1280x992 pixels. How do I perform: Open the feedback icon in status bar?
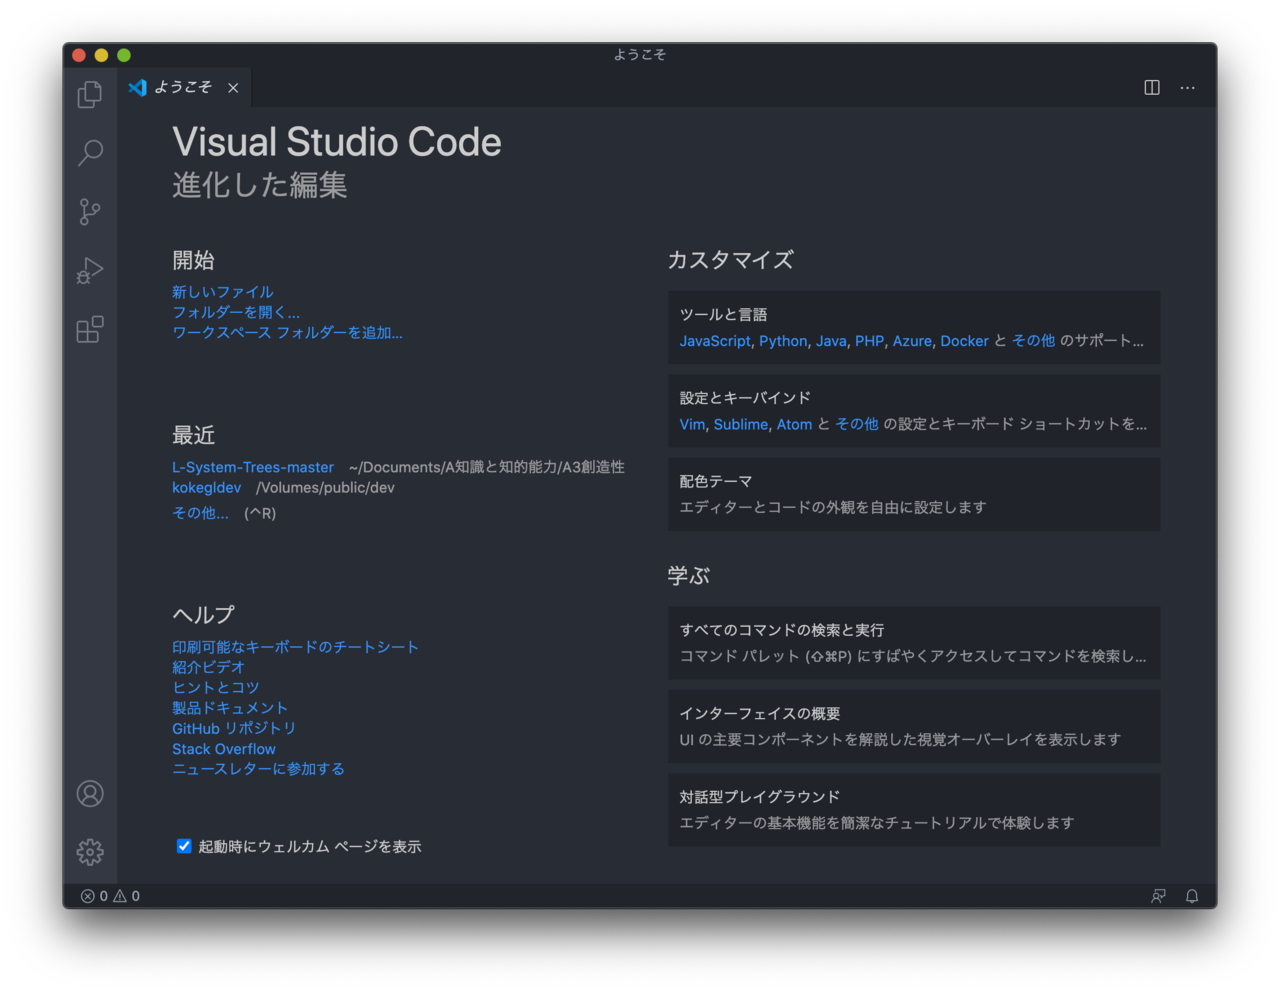tap(1158, 896)
